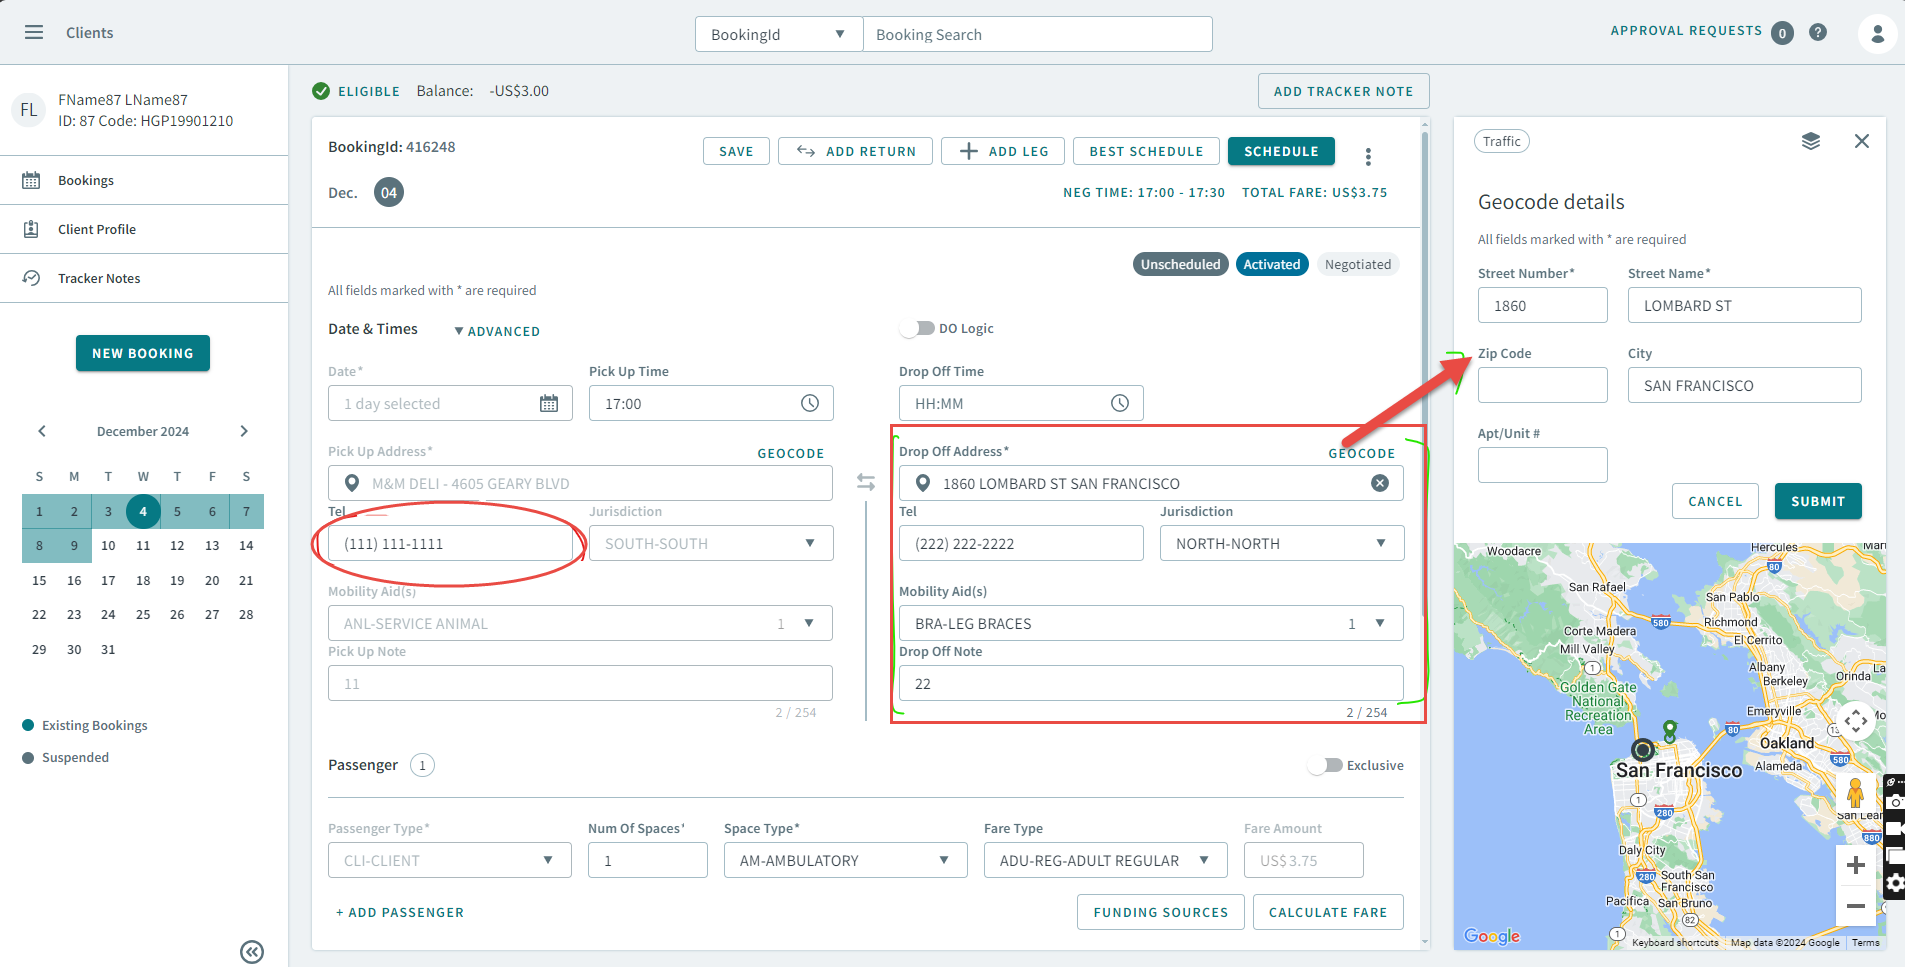This screenshot has height=967, width=1905.
Task: Open the NORTH-NORTH Jurisdiction dropdown
Action: 1281,543
